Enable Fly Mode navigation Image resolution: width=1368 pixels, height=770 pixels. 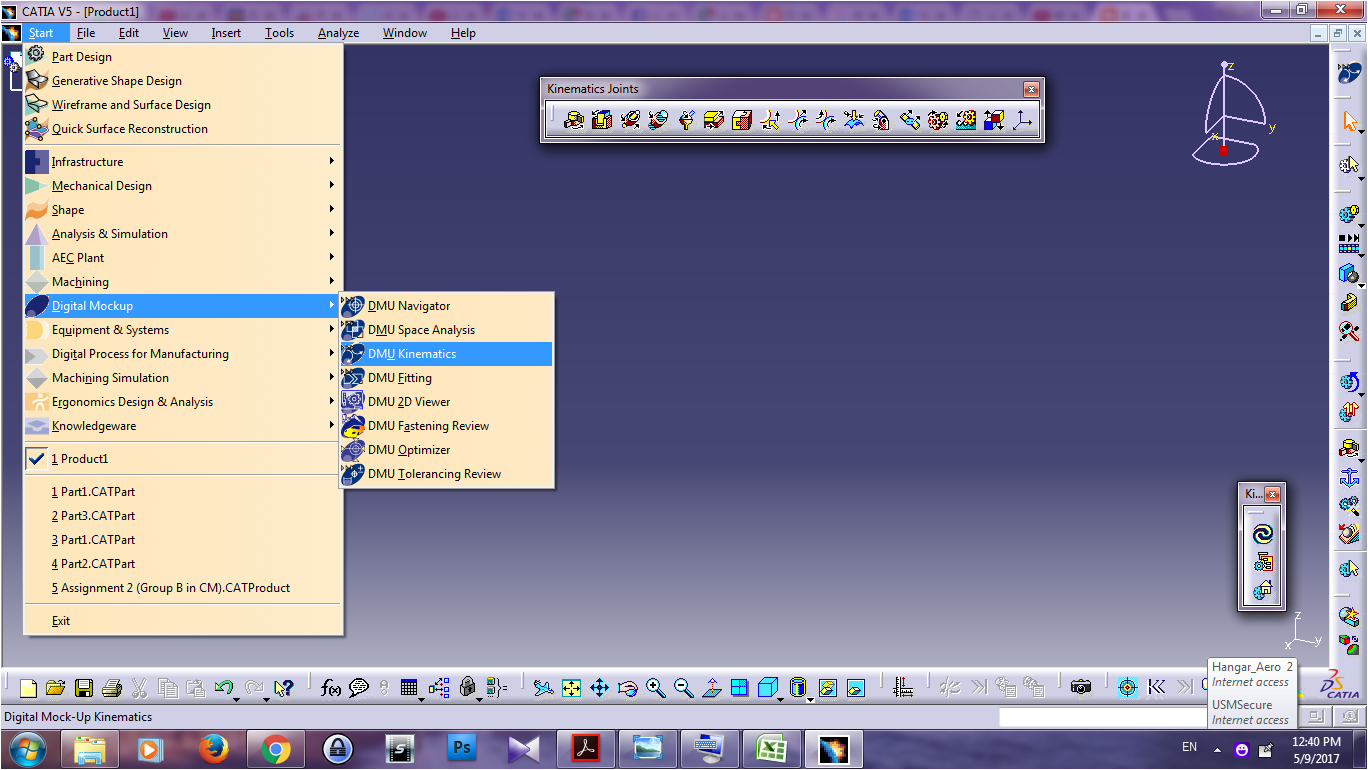542,687
